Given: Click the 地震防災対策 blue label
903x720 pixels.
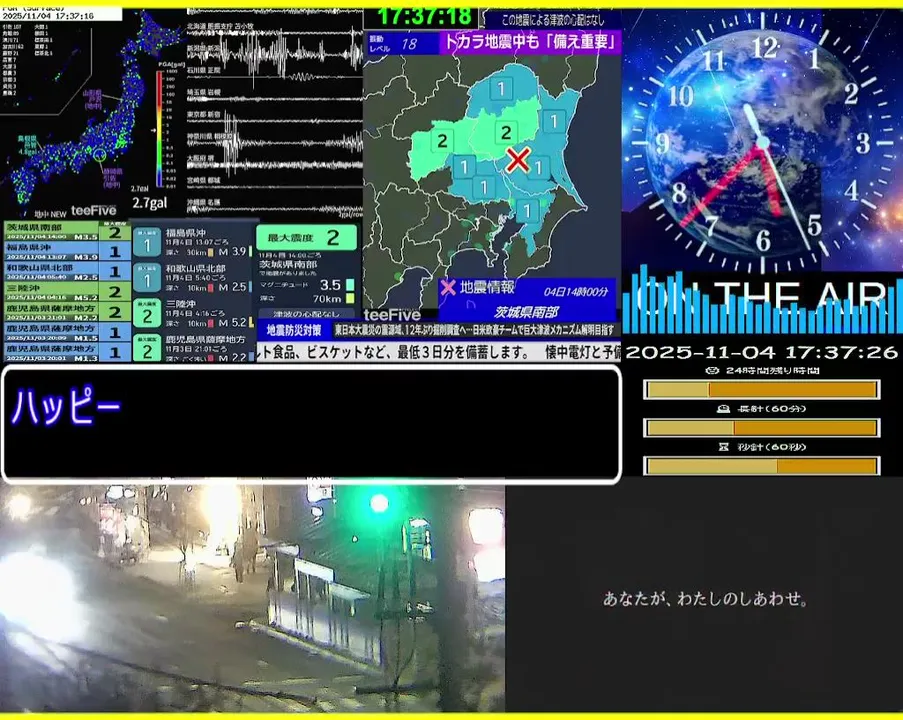Looking at the screenshot, I should pos(294,331).
